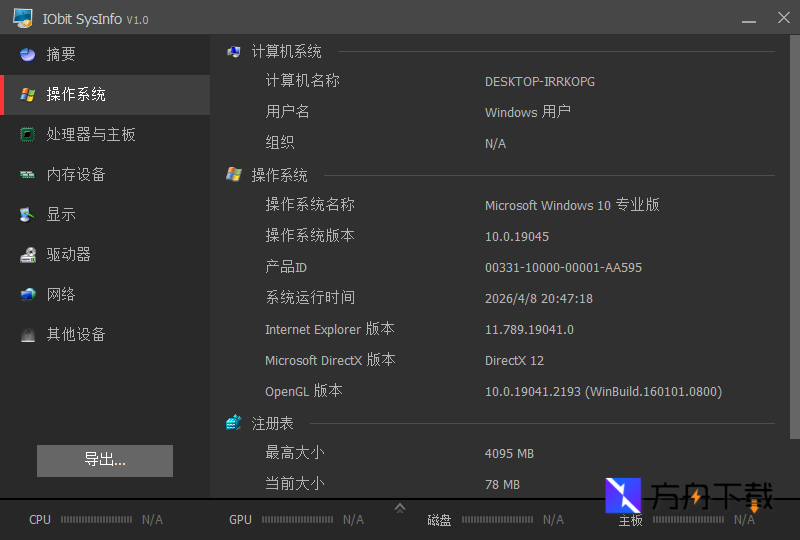
Task: Click the 摘要 pie chart icon
Action: click(28, 54)
